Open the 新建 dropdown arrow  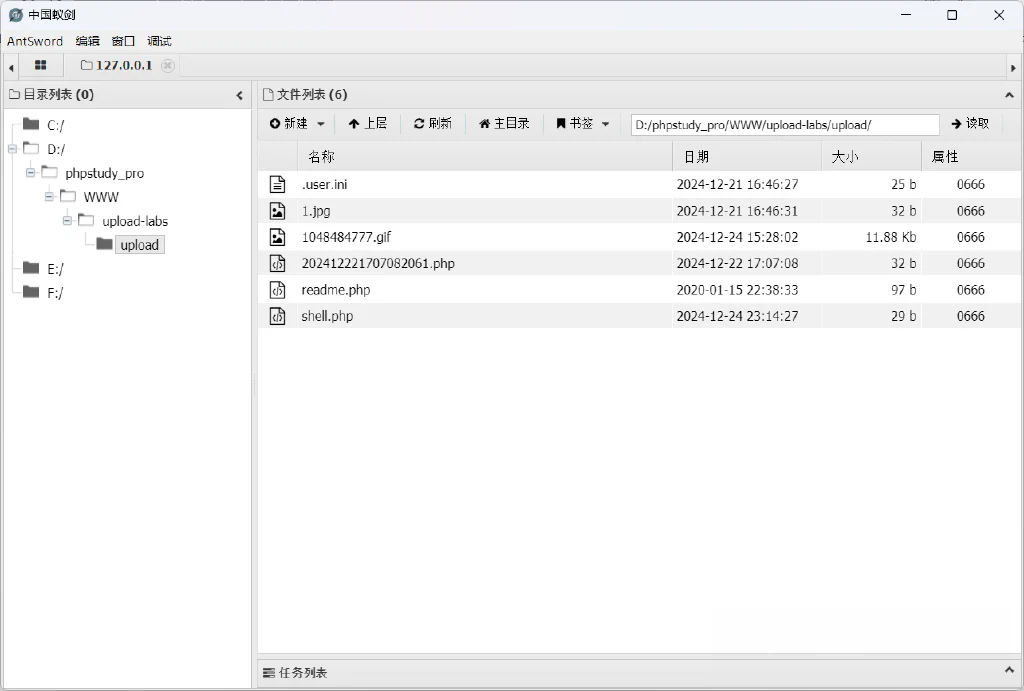tap(321, 123)
